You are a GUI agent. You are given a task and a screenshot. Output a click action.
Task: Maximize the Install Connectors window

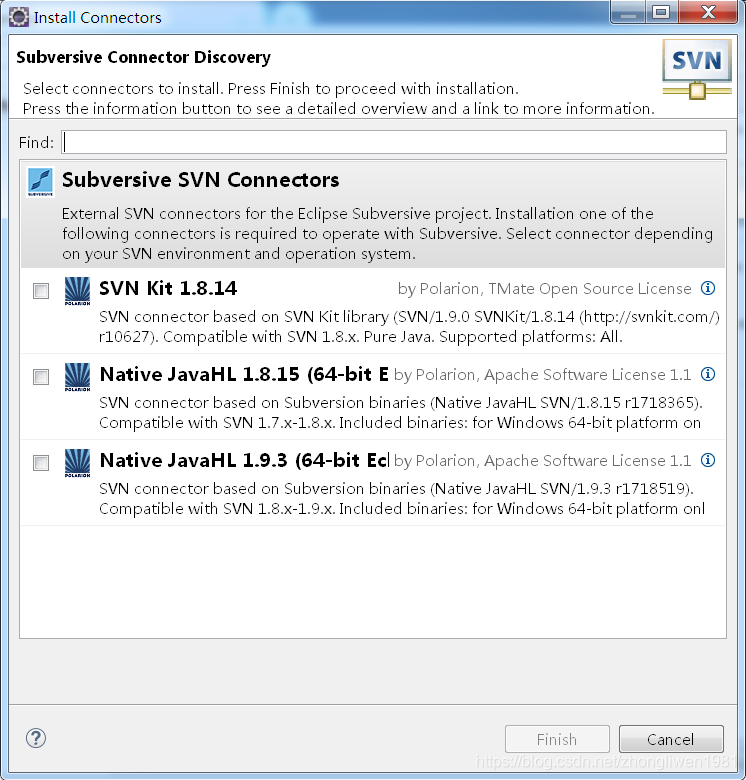pos(661,12)
